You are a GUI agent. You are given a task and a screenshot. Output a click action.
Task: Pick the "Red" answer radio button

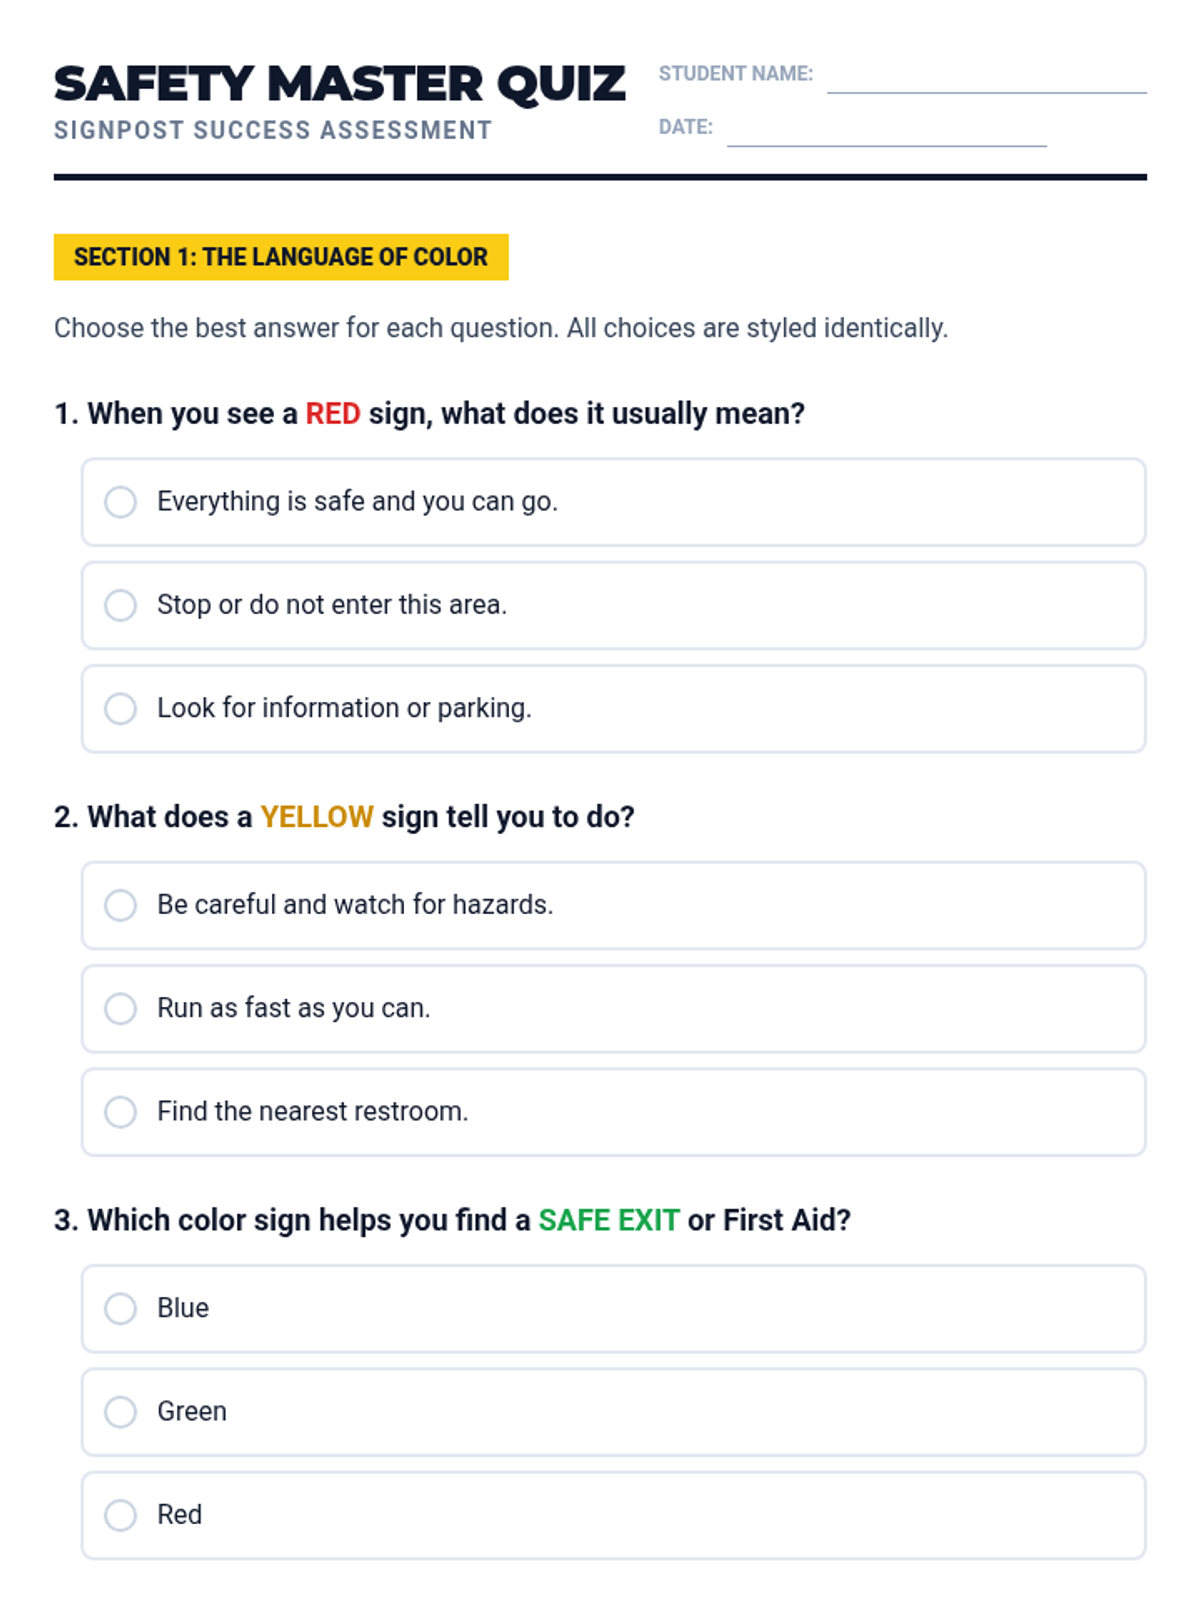(121, 1514)
